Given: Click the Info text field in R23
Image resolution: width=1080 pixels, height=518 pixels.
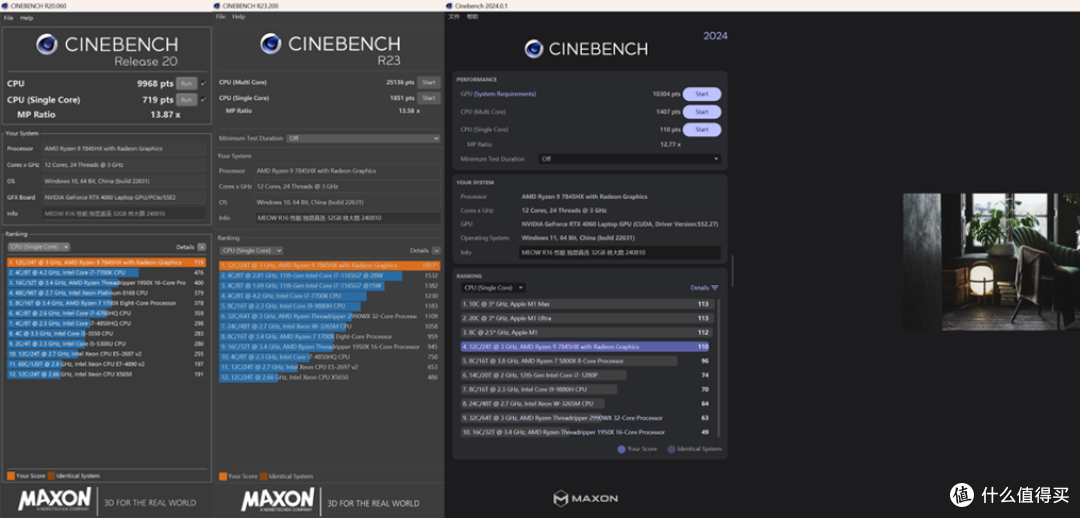Looking at the screenshot, I should point(348,218).
